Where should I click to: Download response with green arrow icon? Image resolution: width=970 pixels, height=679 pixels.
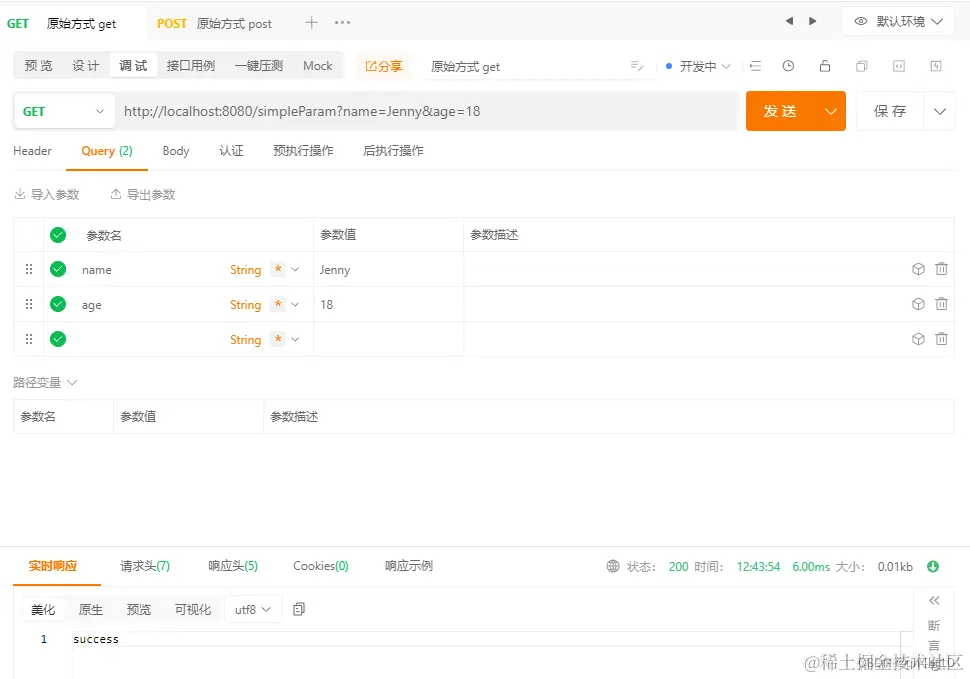click(933, 566)
